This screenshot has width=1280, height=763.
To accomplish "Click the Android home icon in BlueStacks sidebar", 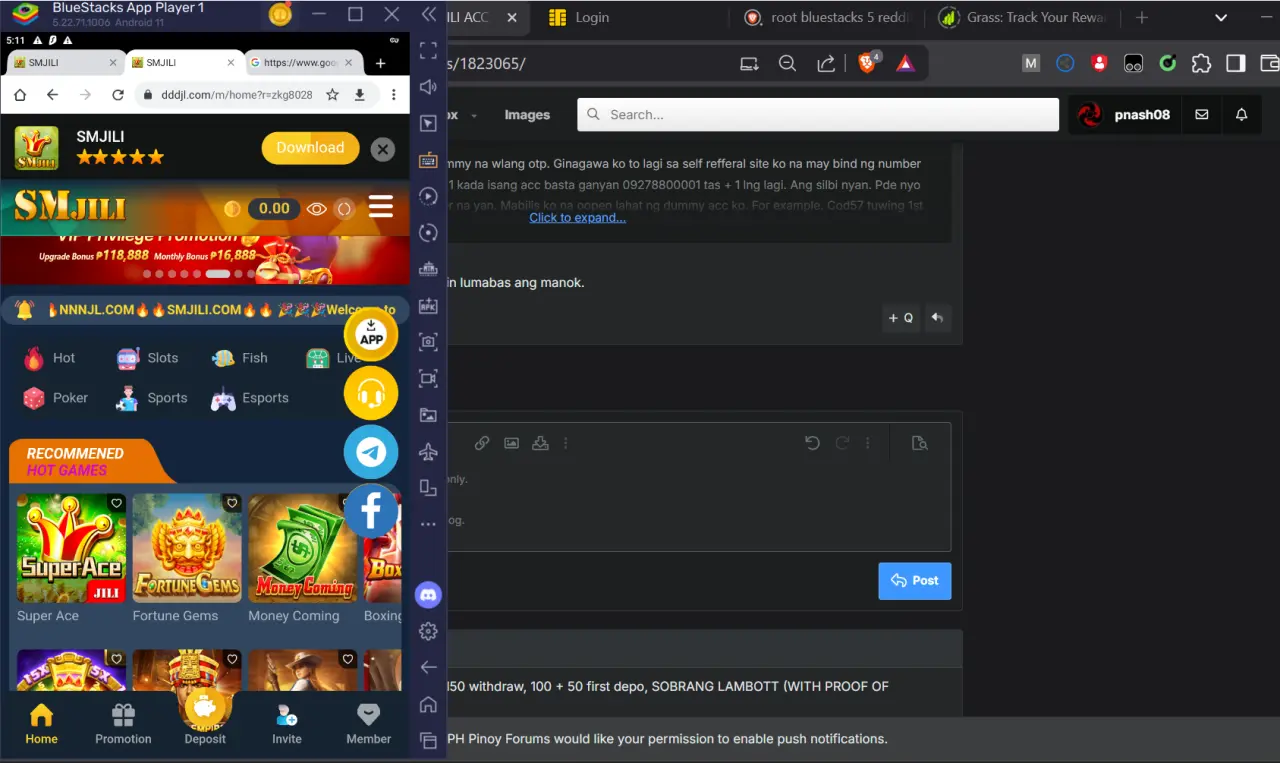I will coord(428,704).
